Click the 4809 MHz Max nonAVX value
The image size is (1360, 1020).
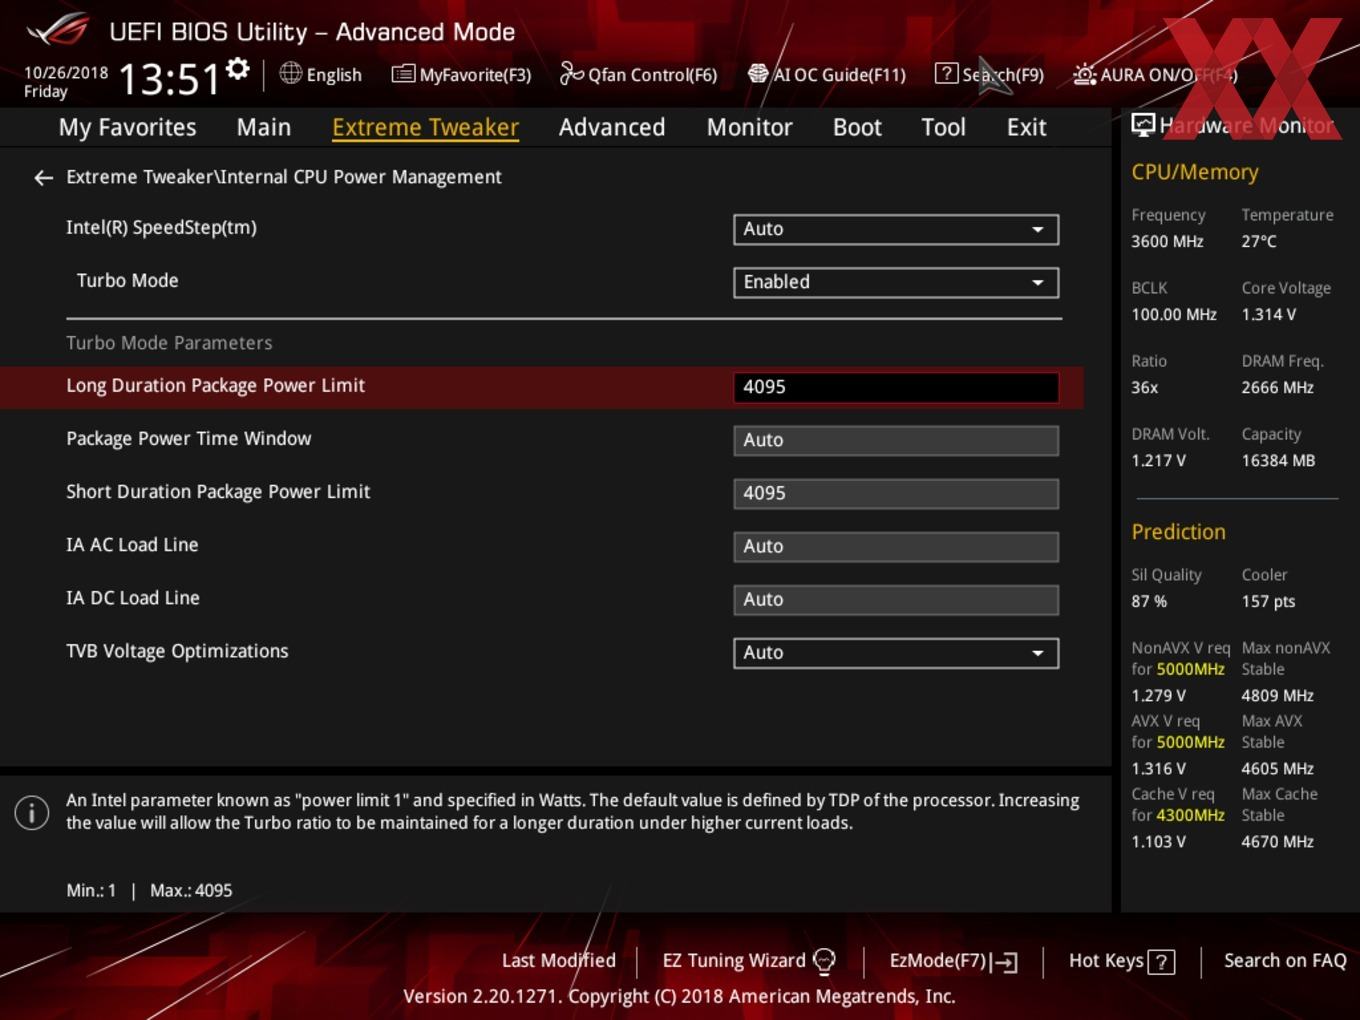point(1277,695)
